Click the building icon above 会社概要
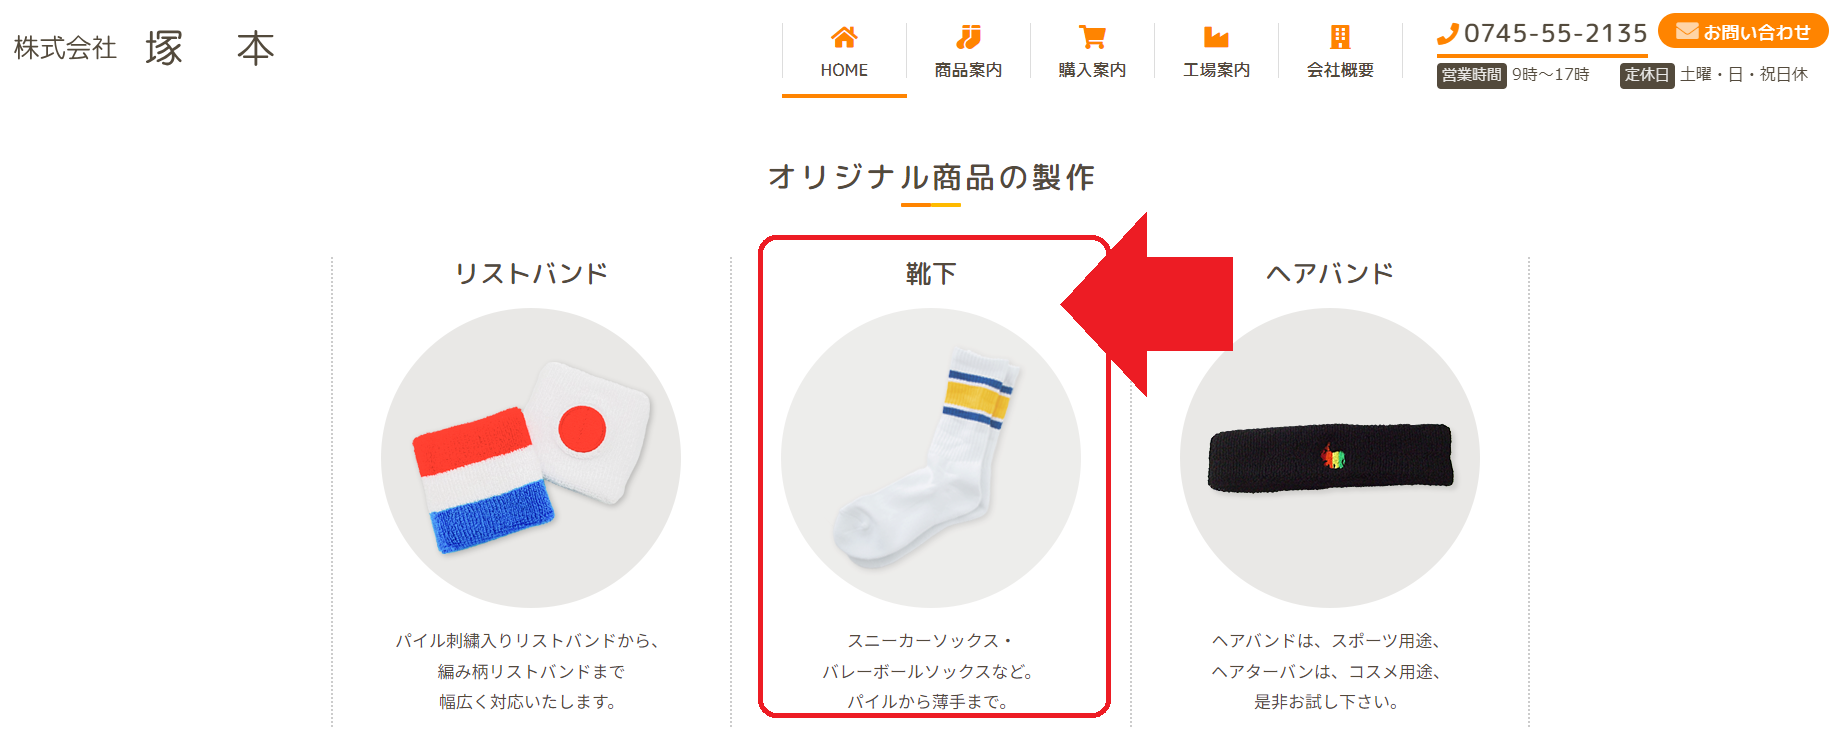The width and height of the screenshot is (1843, 733). pos(1340,38)
